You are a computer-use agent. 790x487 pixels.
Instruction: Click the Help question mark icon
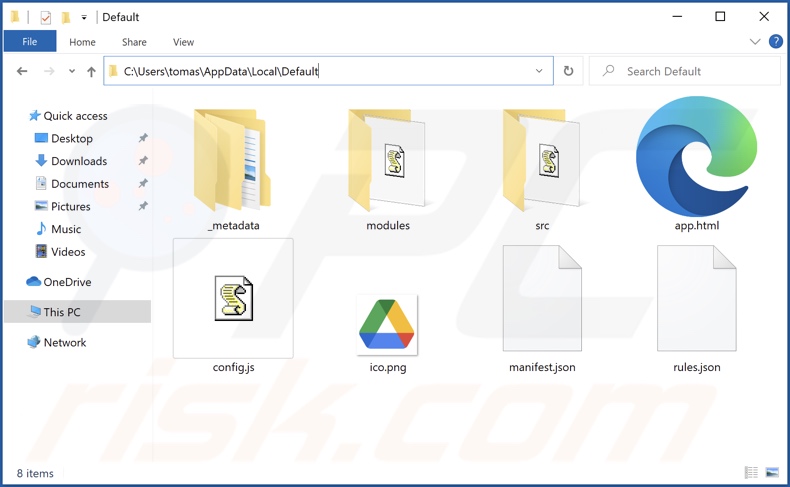pos(776,42)
